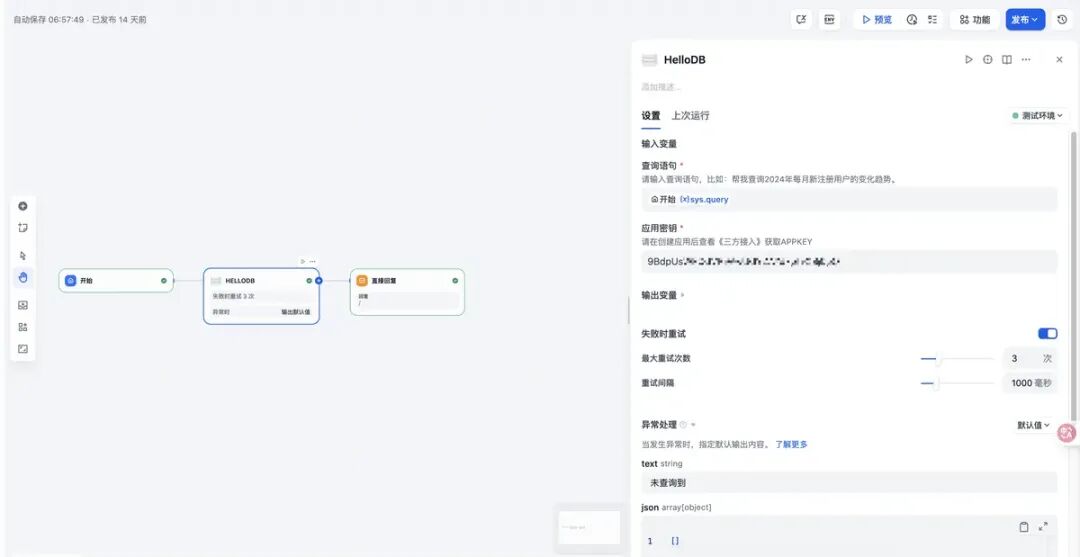Click the add note icon in canvas toolbar
This screenshot has height=557, width=1080.
point(23,228)
